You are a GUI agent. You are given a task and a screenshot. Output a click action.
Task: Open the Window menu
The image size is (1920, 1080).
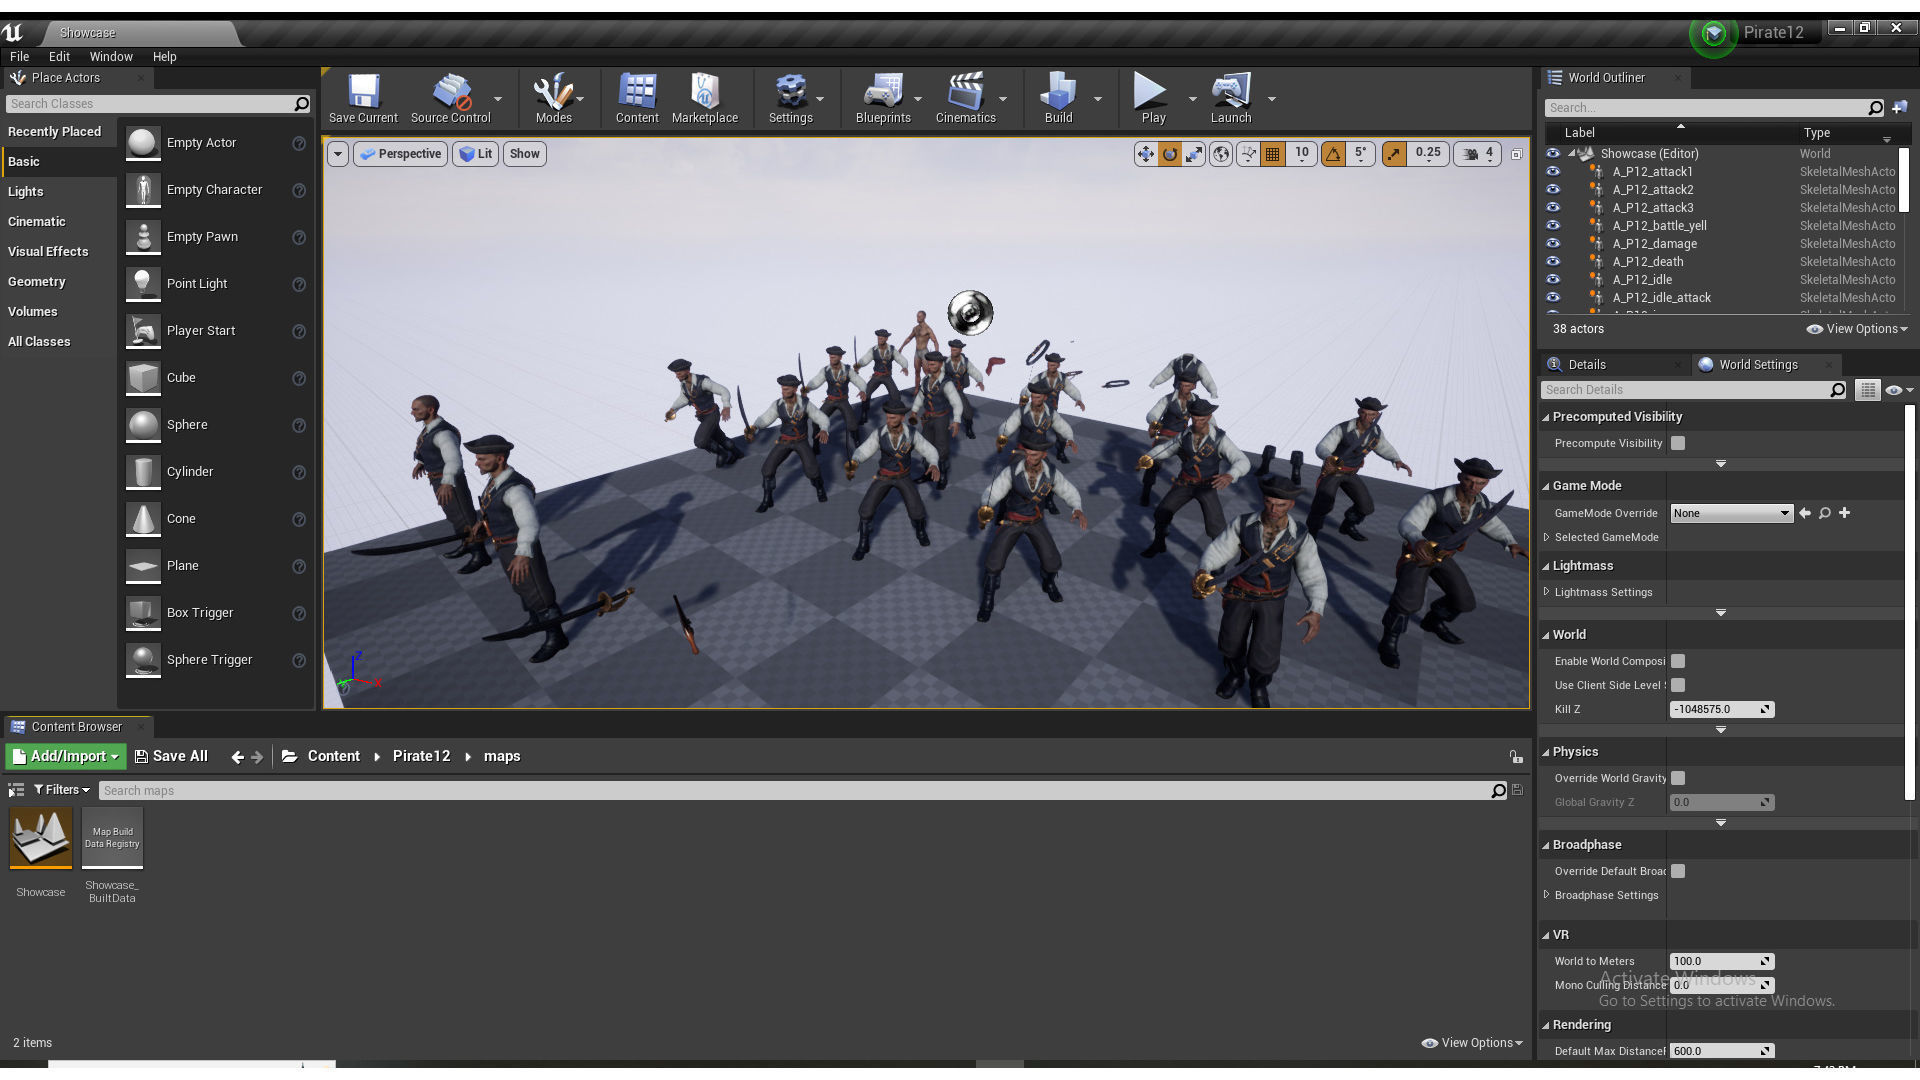[110, 57]
